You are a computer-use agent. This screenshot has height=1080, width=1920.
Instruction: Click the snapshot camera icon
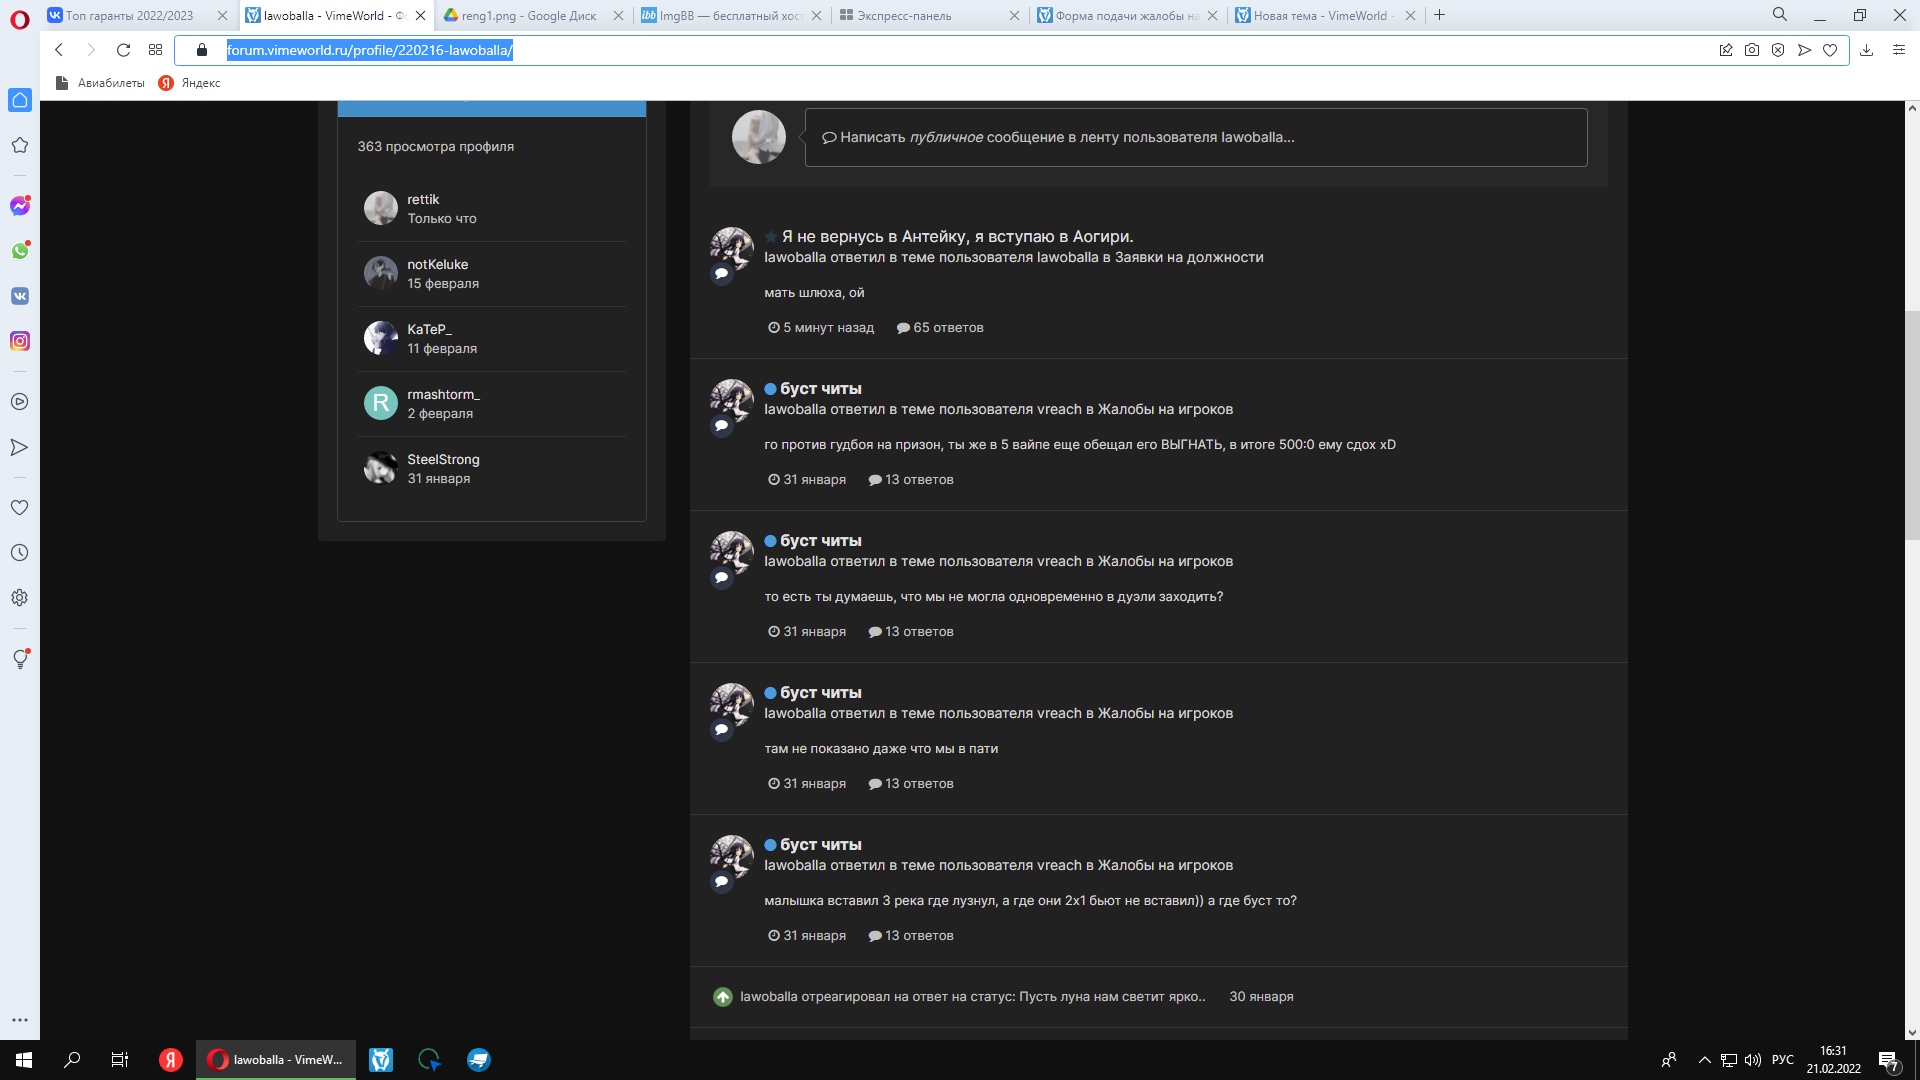coord(1752,50)
